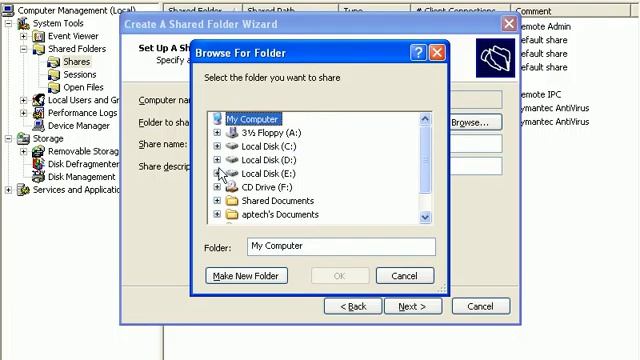
Task: Click the 3½ Floppy (A:) drive icon
Action: pyautogui.click(x=232, y=133)
